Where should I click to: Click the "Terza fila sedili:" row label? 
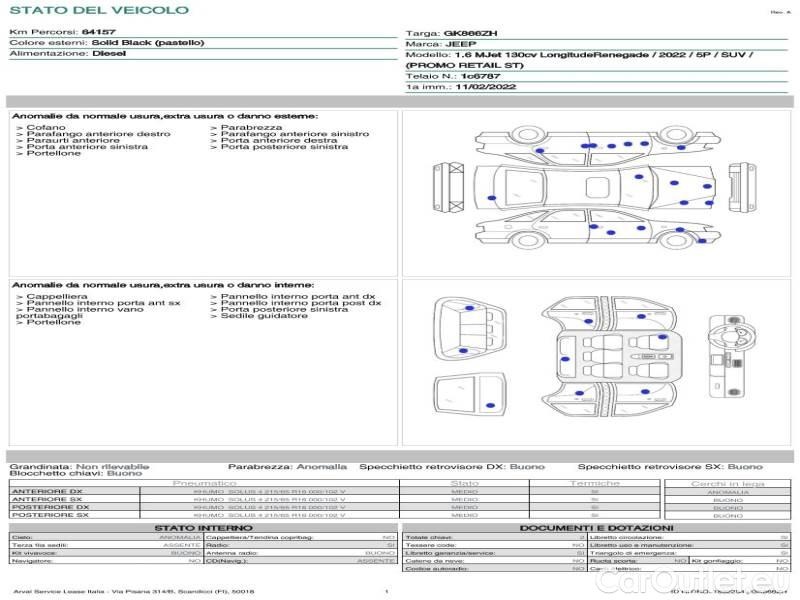click(x=40, y=545)
